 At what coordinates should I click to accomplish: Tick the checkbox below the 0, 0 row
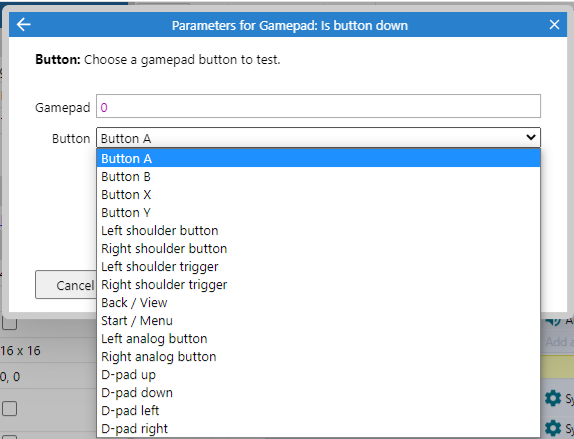(10, 408)
